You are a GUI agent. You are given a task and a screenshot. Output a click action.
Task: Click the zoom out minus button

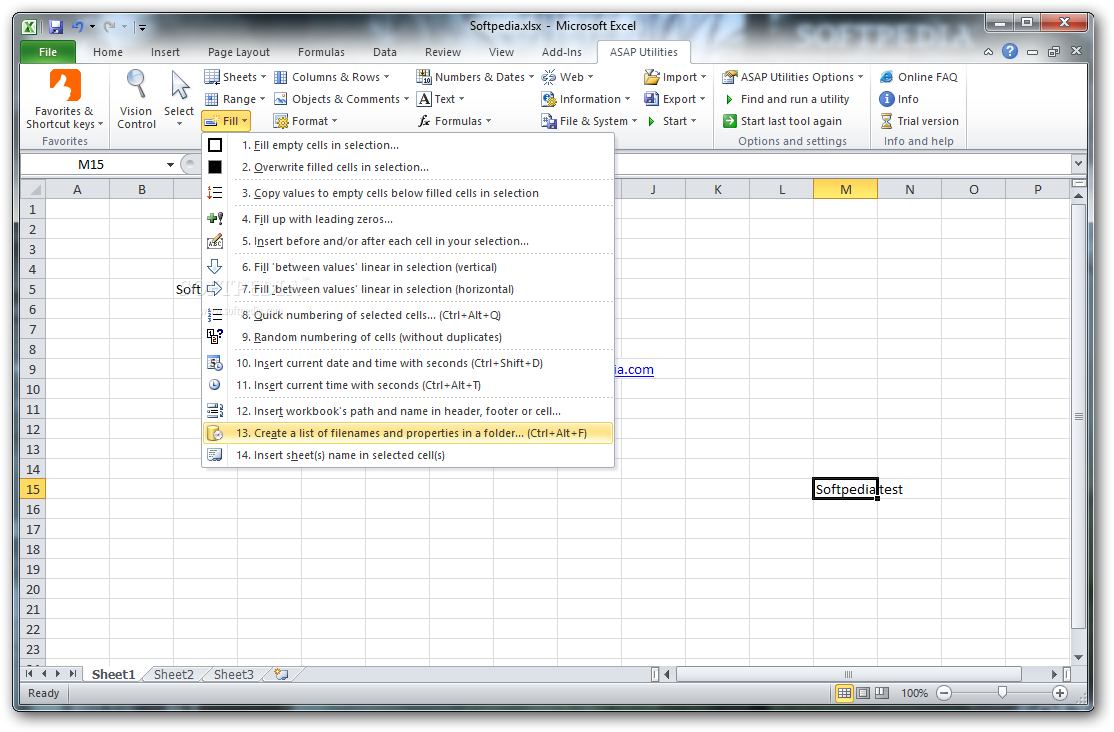pos(943,693)
